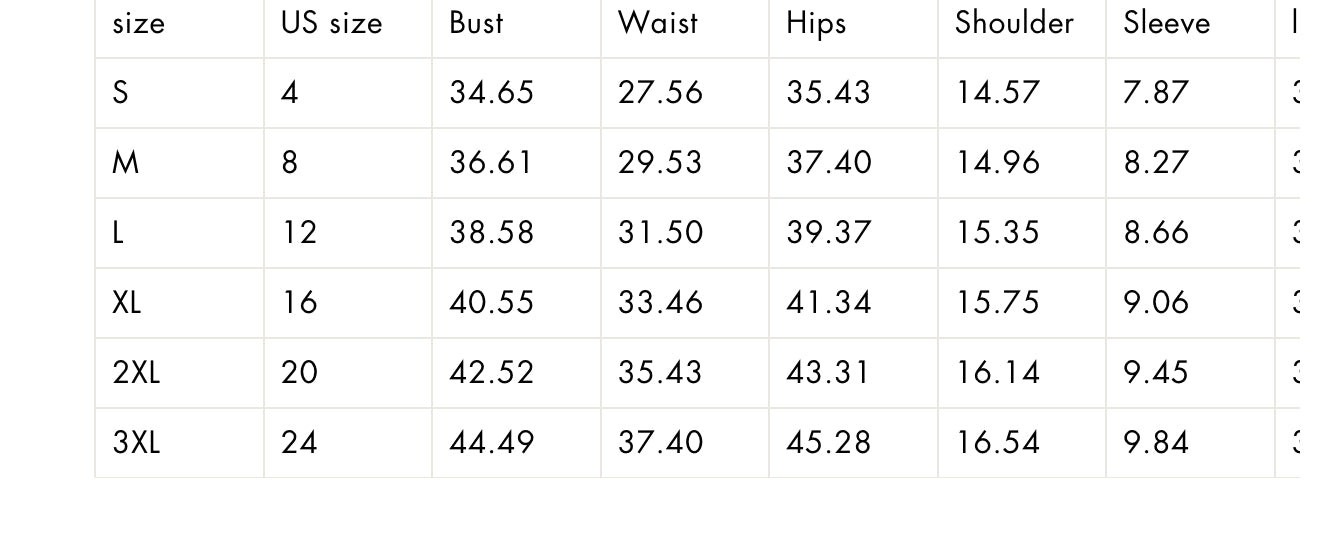This screenshot has height=537, width=1334.
Task: Select the 3XL size row label
Action: point(136,443)
